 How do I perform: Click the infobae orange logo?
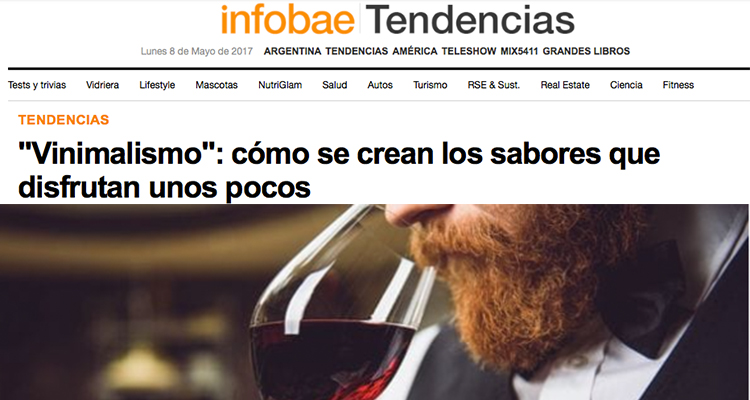click(287, 19)
